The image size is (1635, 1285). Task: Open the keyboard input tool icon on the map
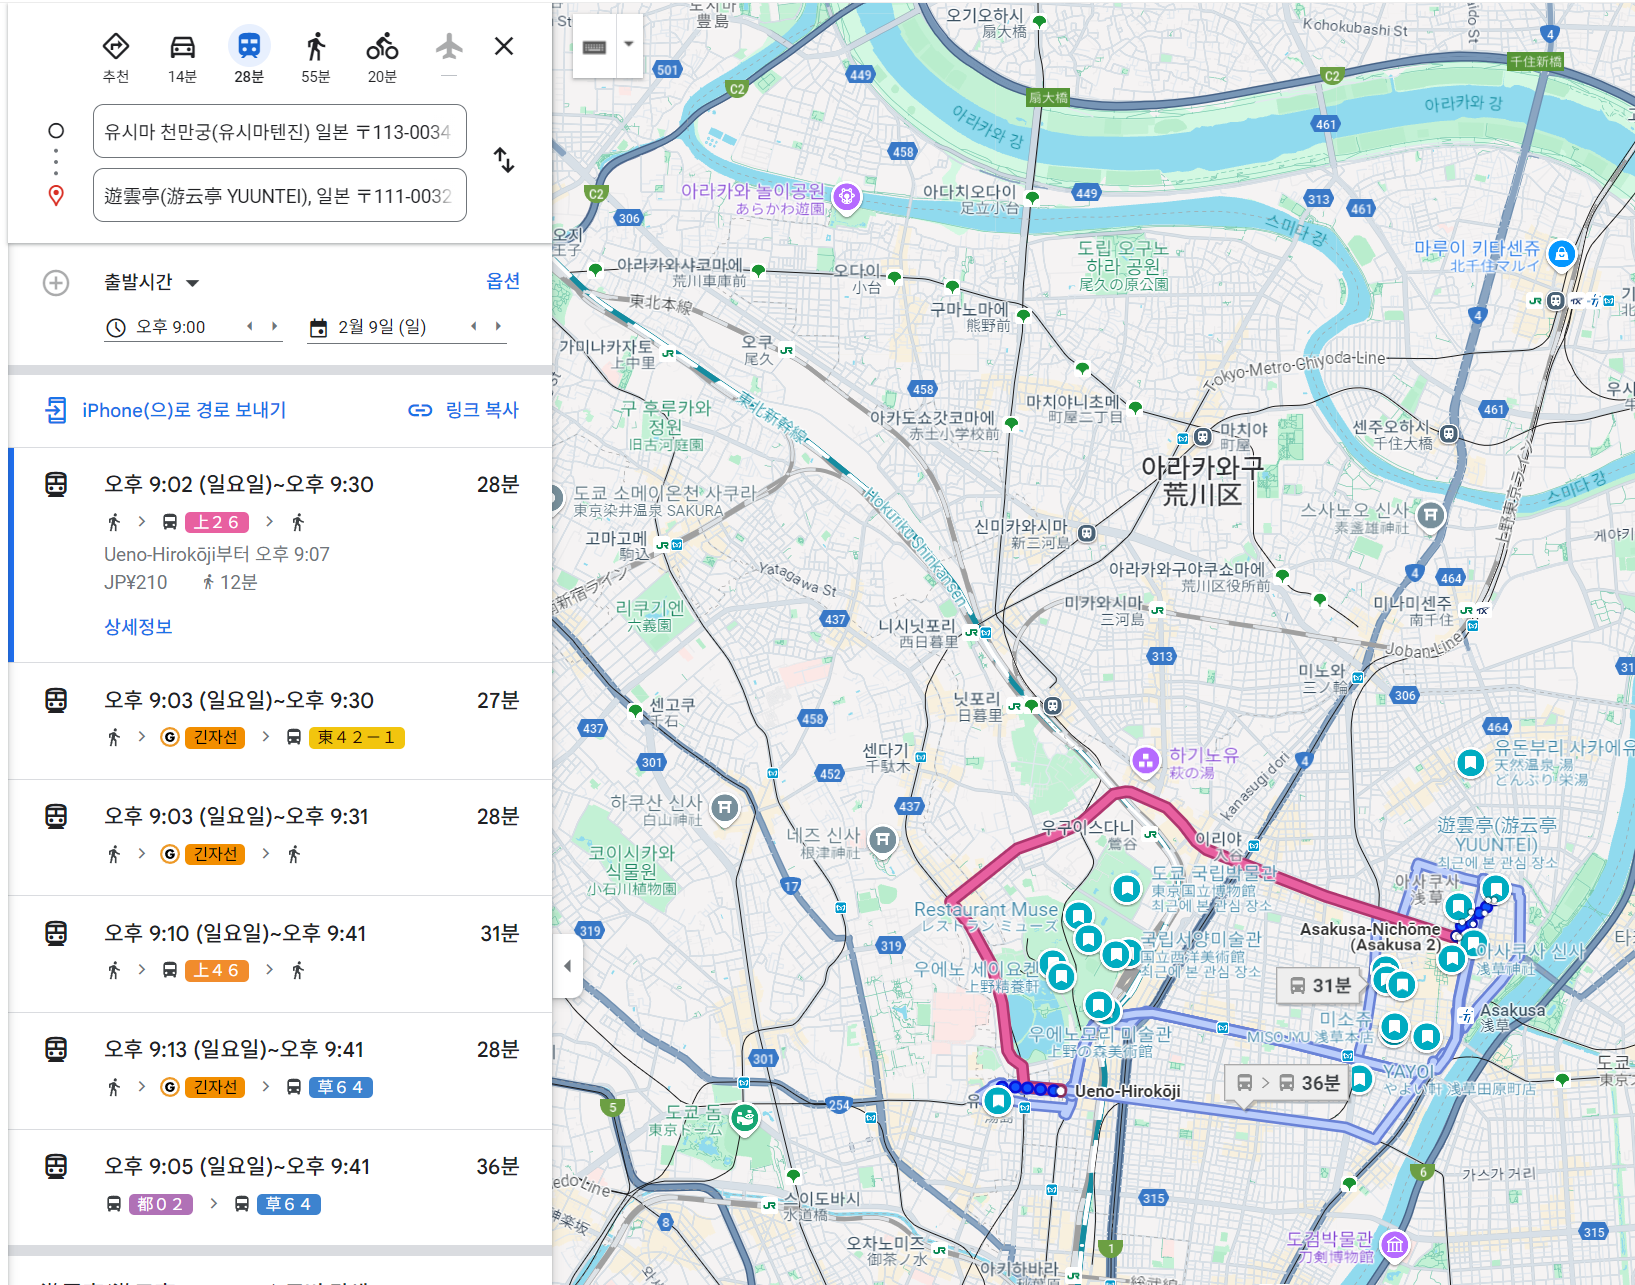pos(595,47)
